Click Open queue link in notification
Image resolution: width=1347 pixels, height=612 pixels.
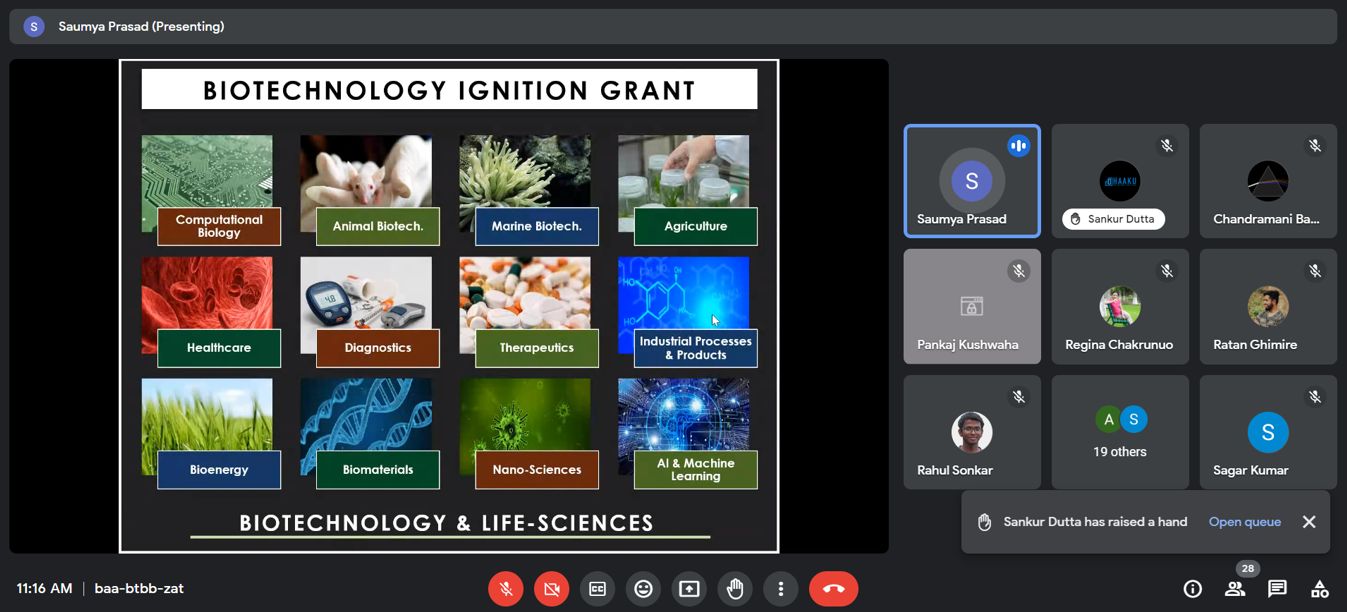pyautogui.click(x=1244, y=522)
